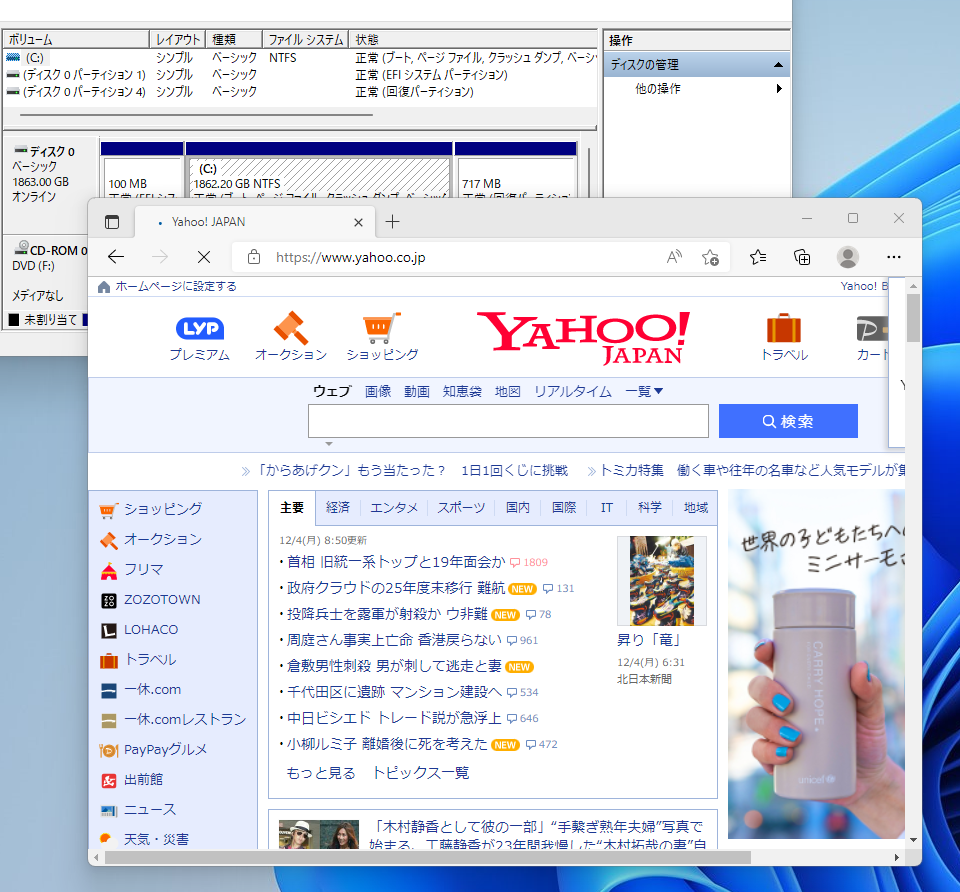Open the Collections icon in Edge toolbar

click(x=802, y=257)
